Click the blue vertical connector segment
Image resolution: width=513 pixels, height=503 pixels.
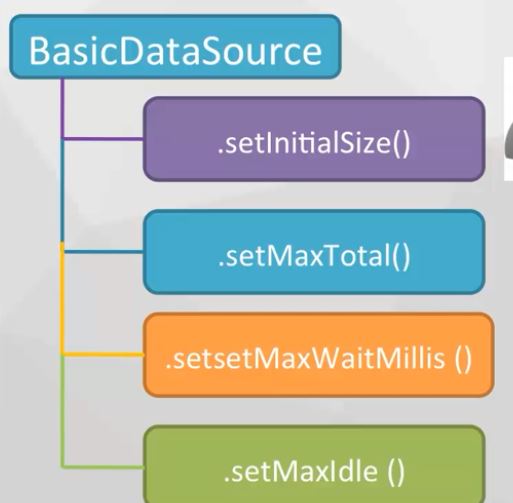(62, 190)
